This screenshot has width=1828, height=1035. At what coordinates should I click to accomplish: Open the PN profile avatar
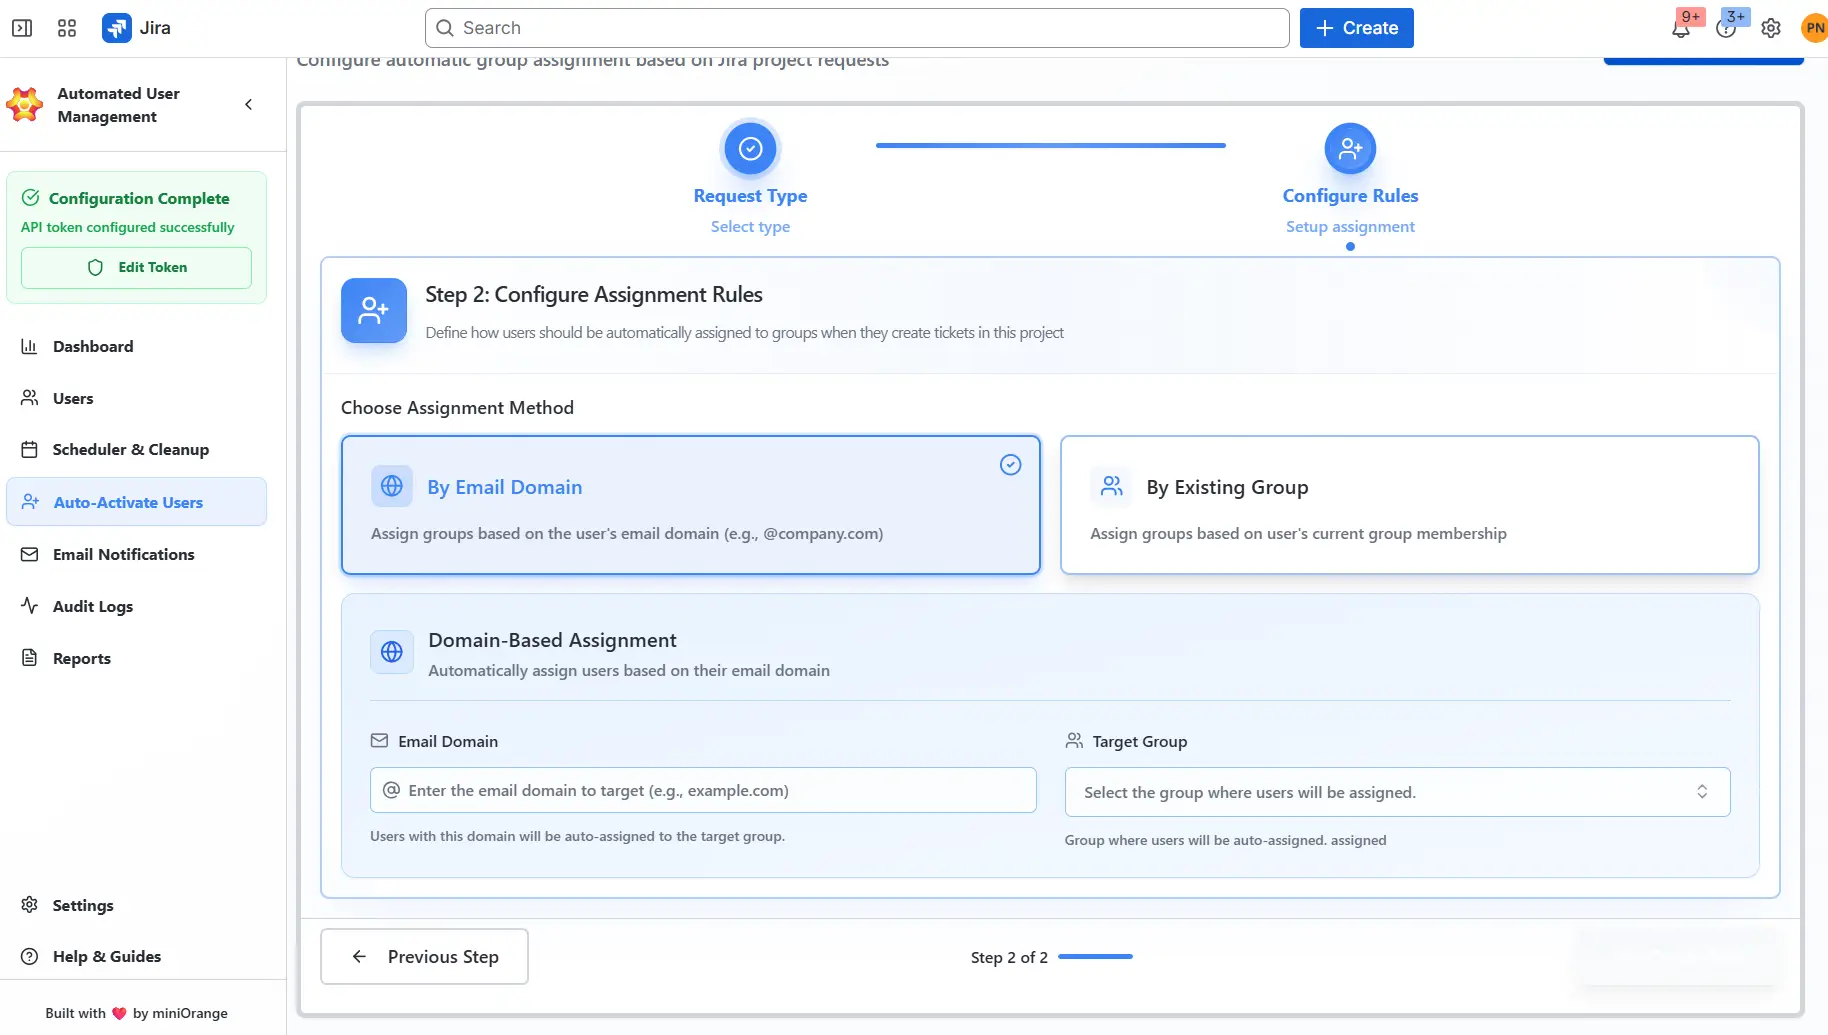pyautogui.click(x=1814, y=28)
